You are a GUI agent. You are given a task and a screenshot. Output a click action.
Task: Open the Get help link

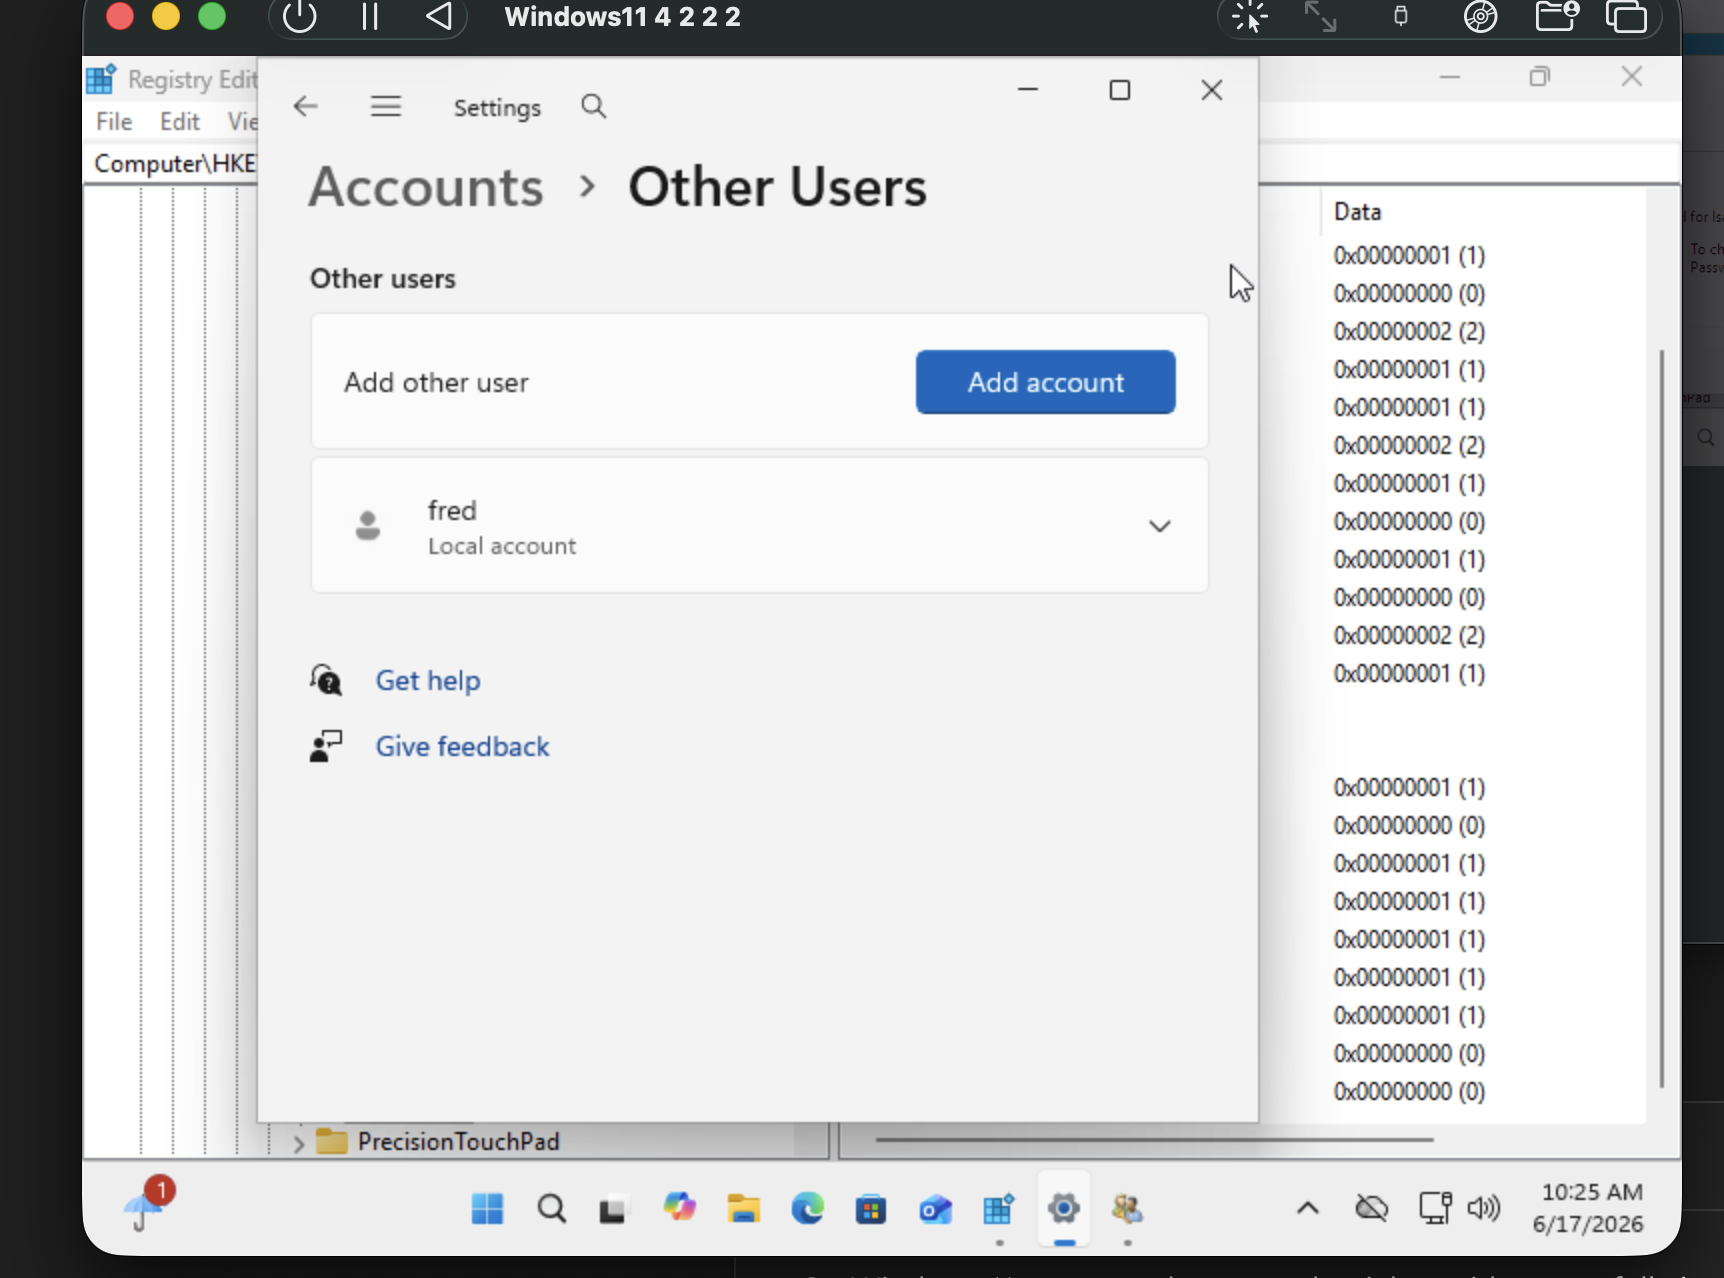(428, 681)
